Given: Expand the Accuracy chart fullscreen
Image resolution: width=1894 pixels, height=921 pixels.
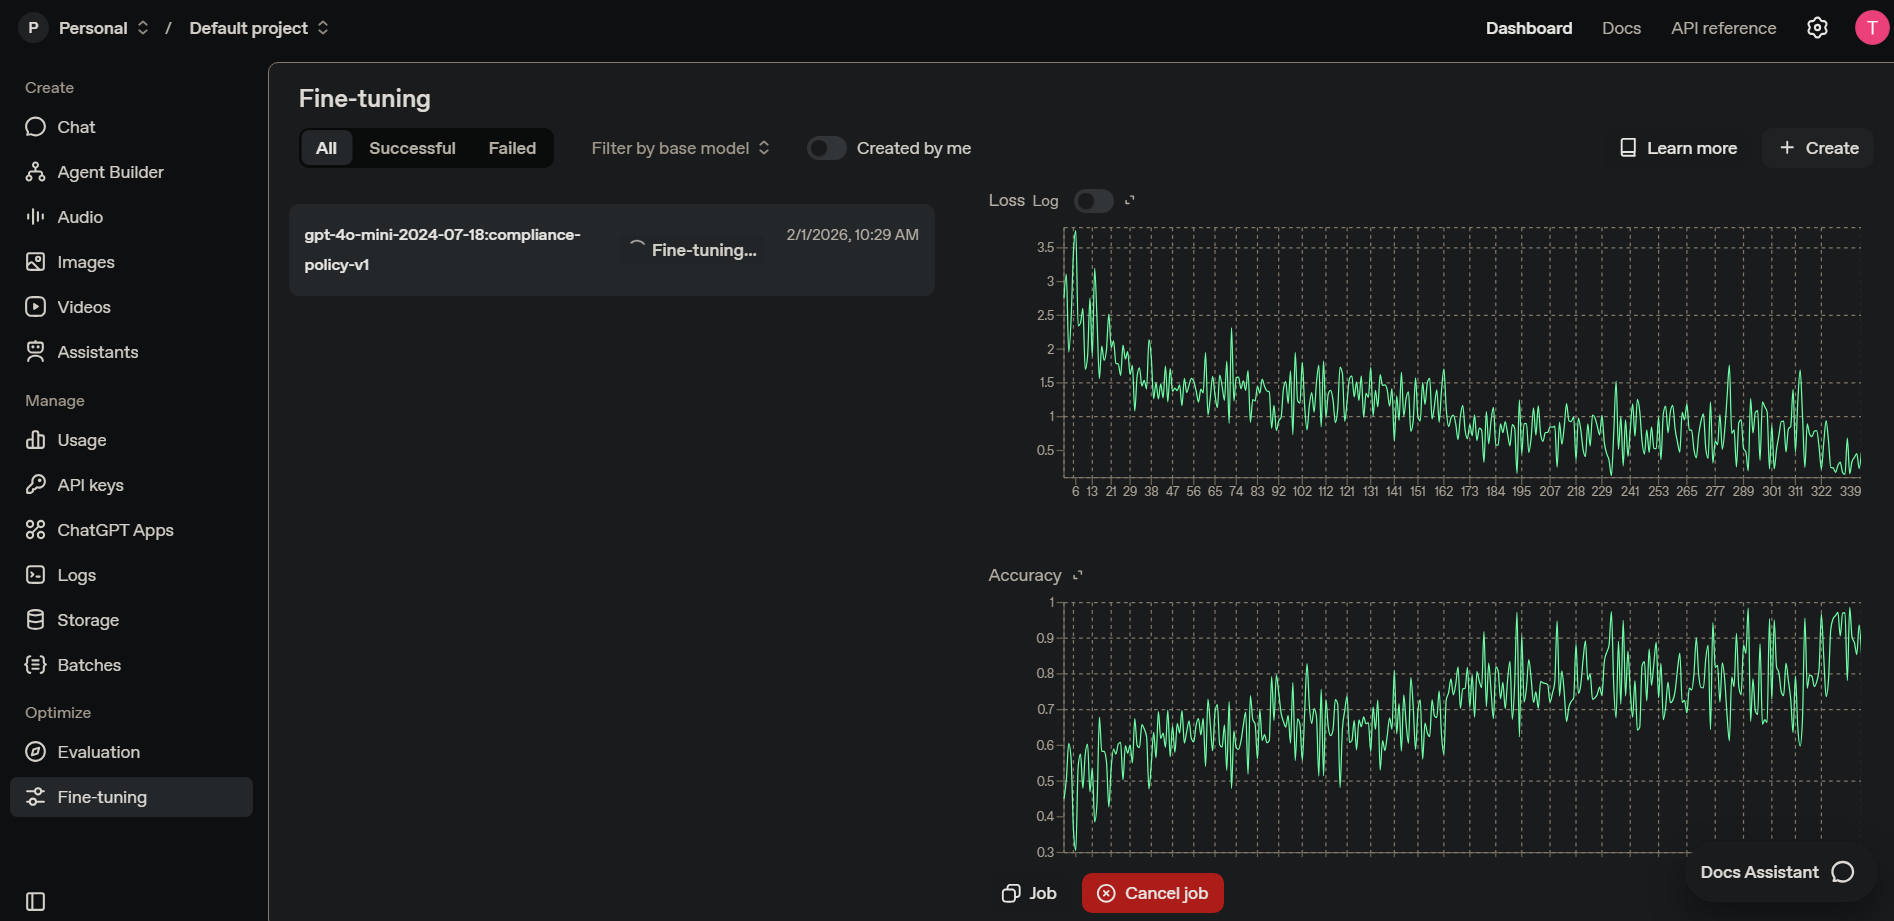Looking at the screenshot, I should tap(1078, 575).
